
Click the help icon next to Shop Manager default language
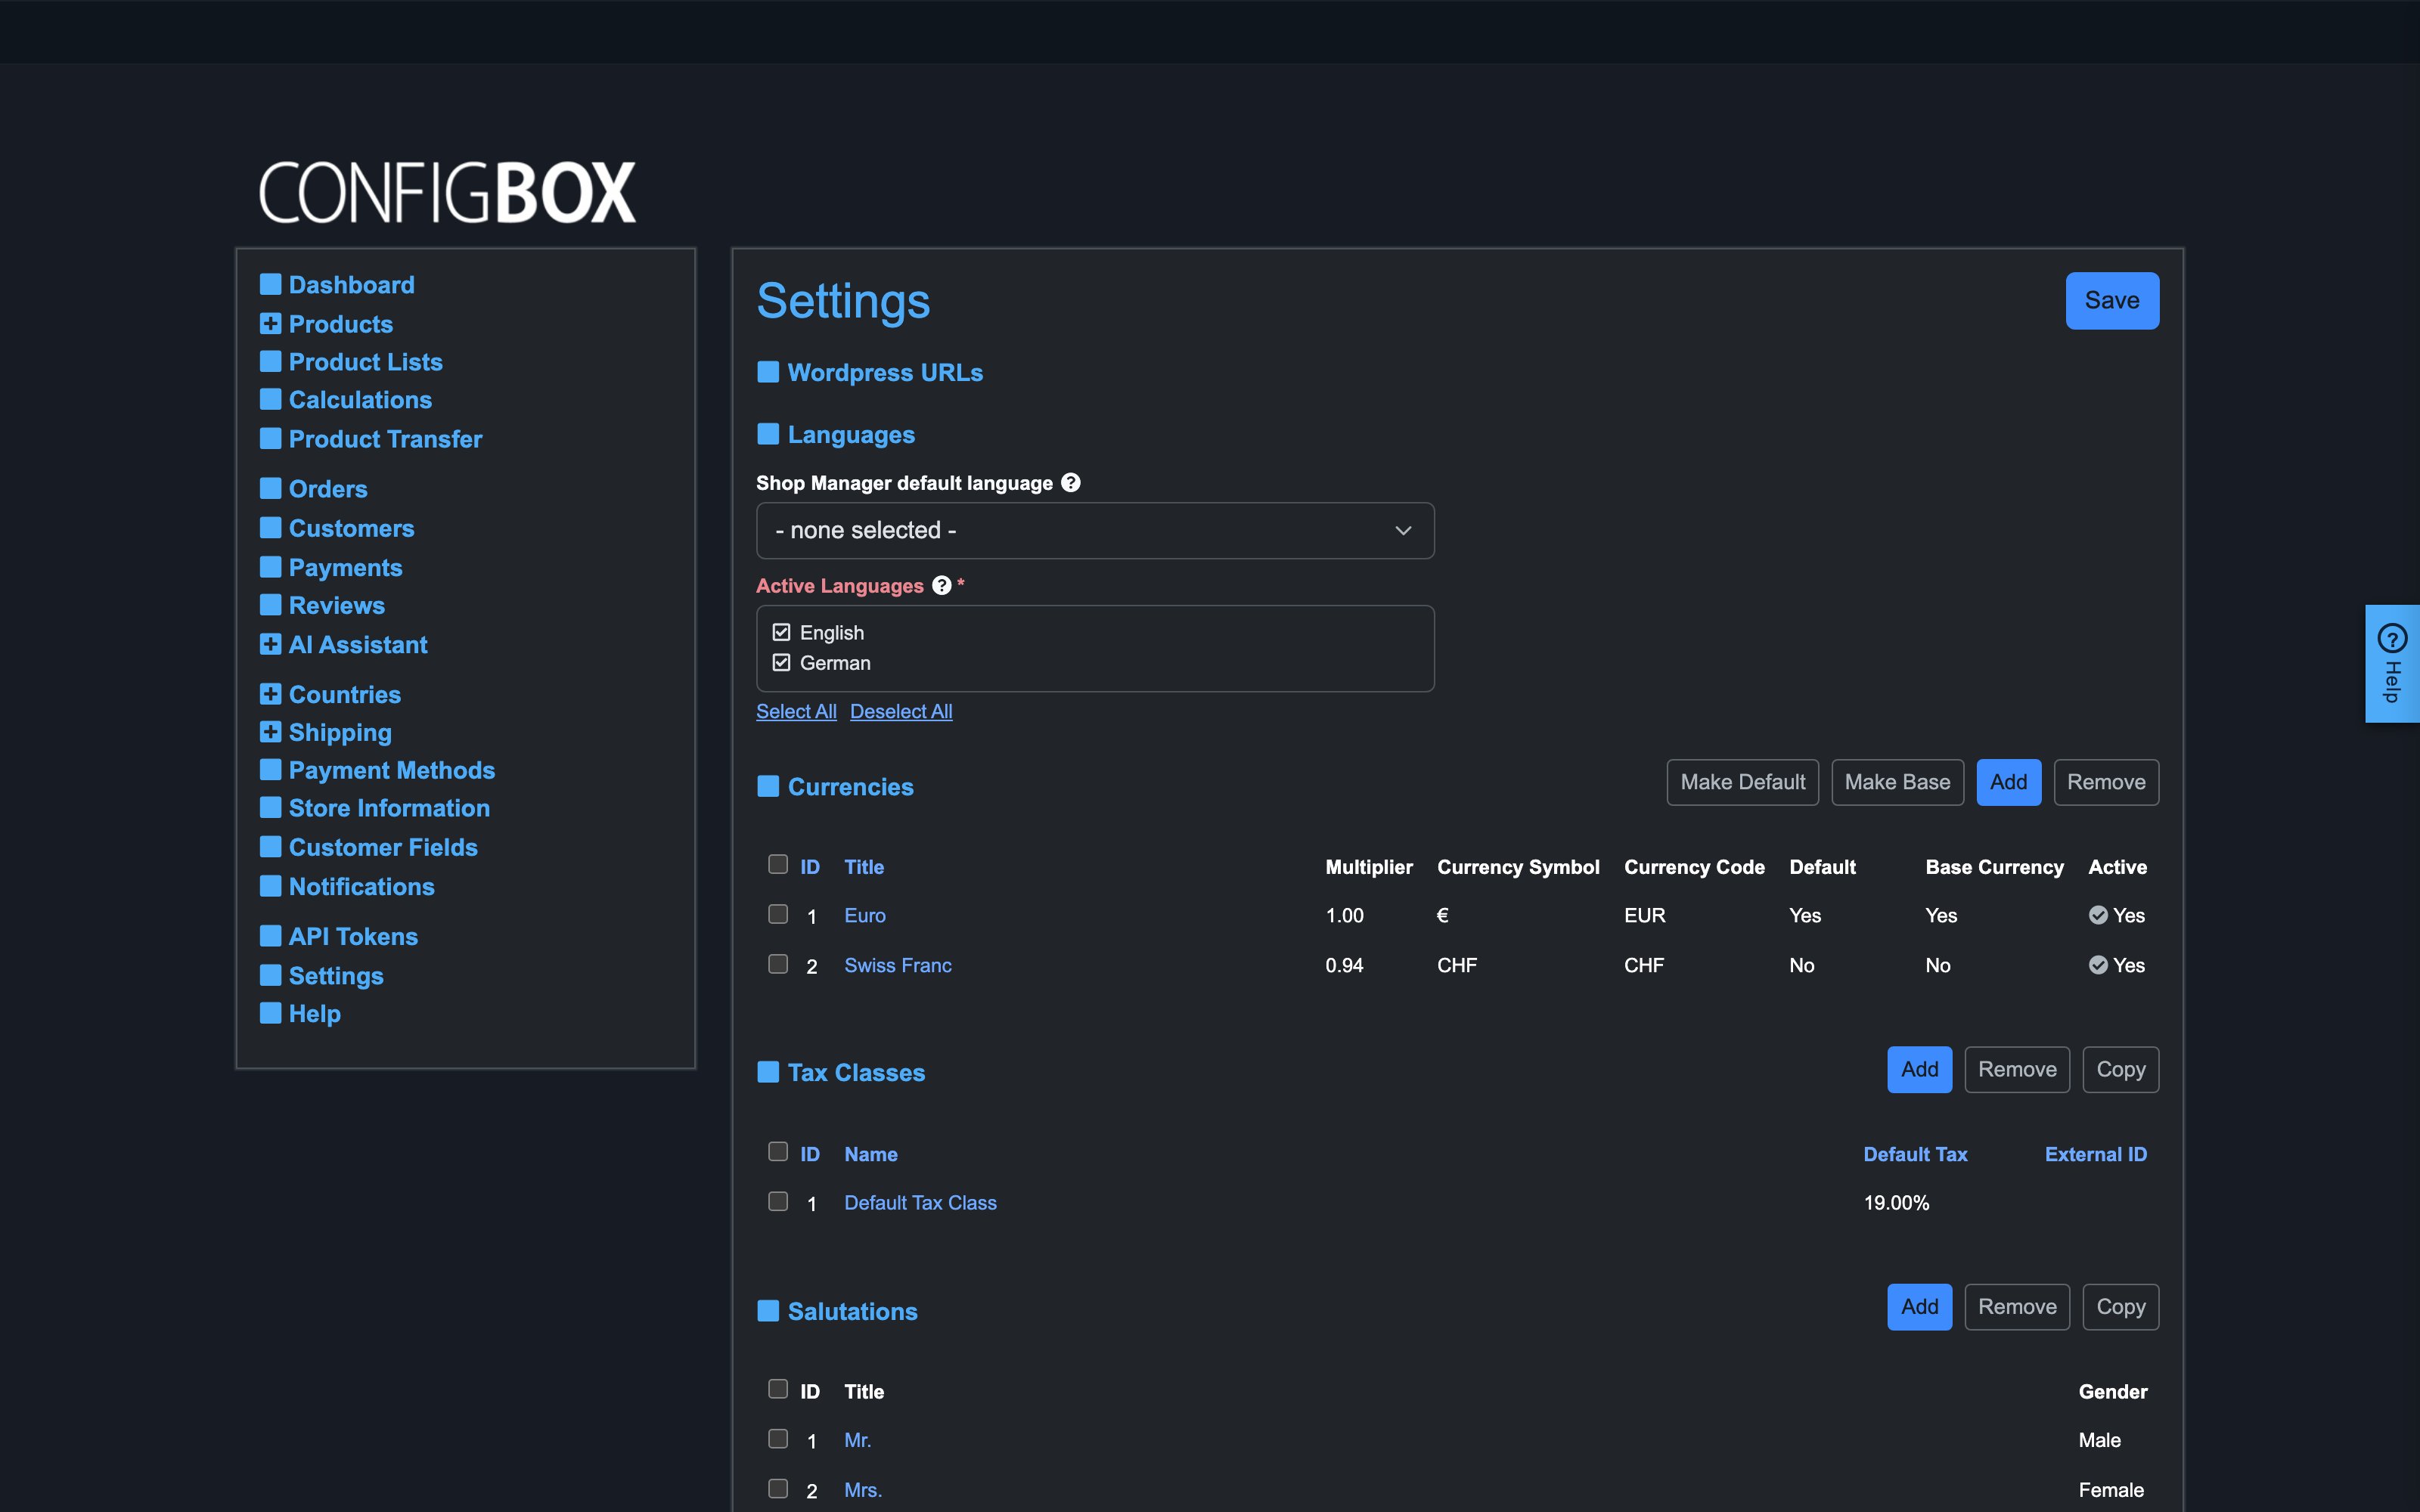tap(1071, 482)
